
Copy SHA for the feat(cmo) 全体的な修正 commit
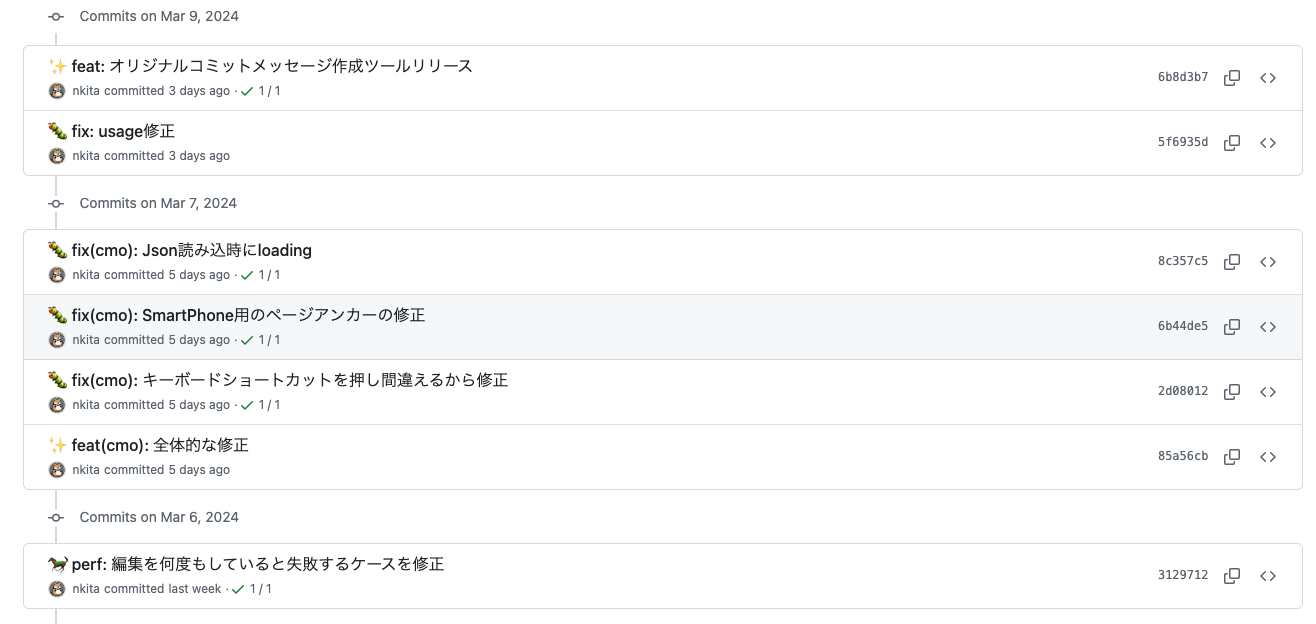[x=1232, y=456]
